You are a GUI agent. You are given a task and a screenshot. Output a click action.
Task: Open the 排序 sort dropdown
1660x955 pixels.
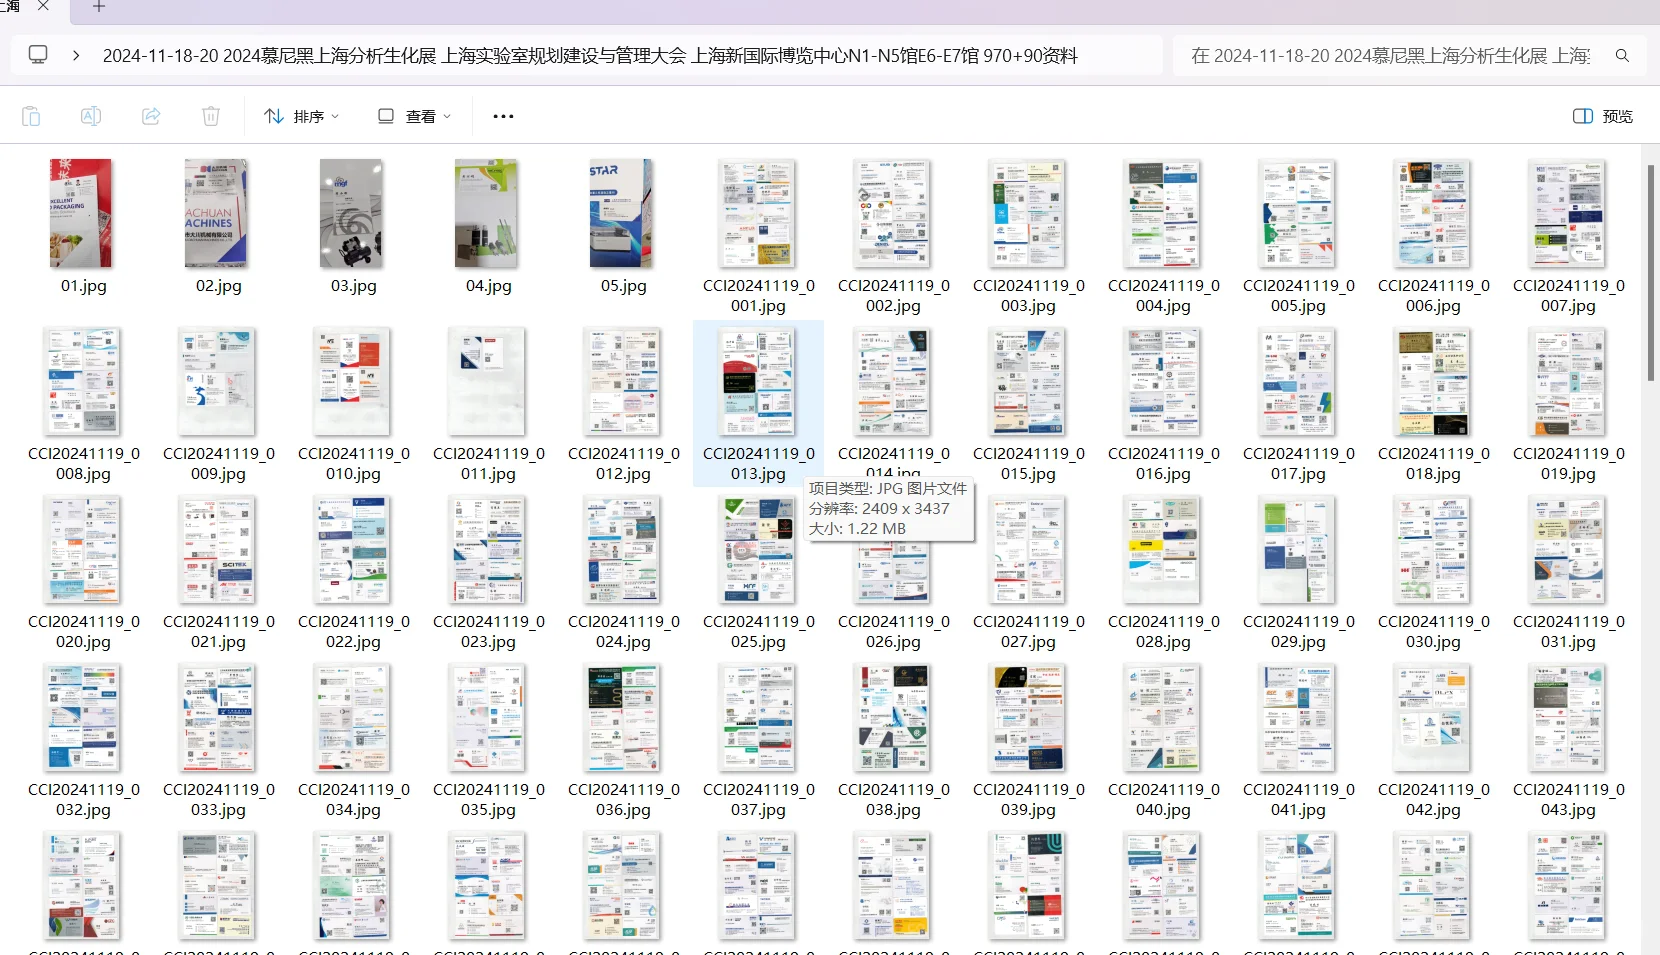pos(301,116)
